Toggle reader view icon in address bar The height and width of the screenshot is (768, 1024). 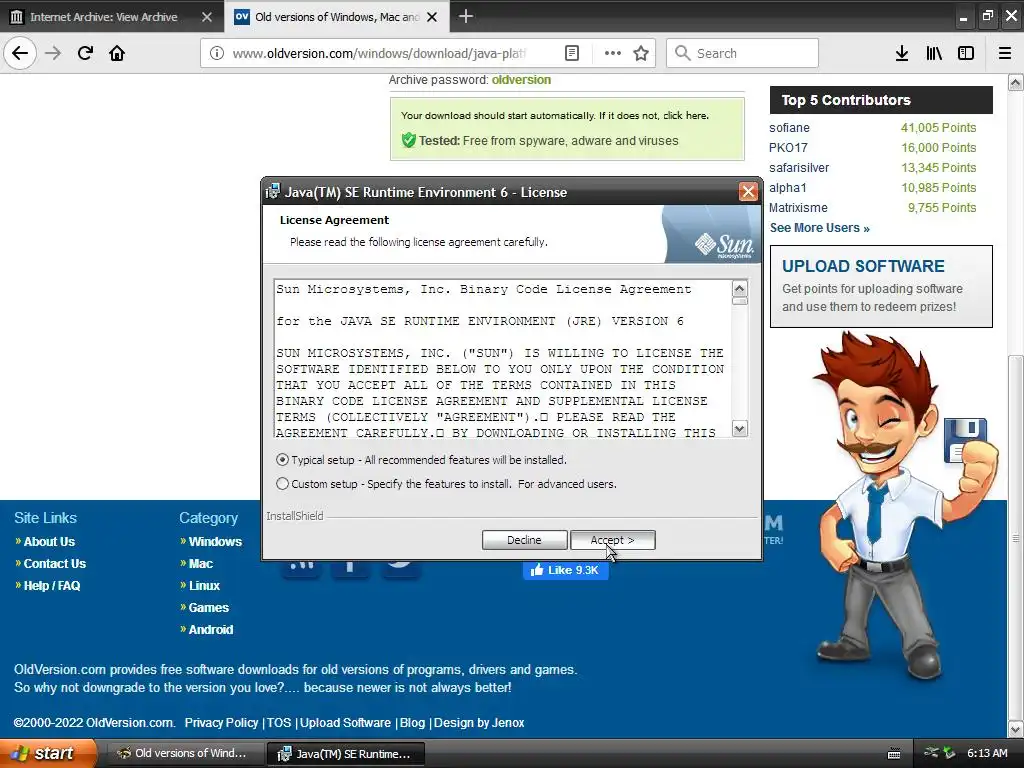click(571, 54)
